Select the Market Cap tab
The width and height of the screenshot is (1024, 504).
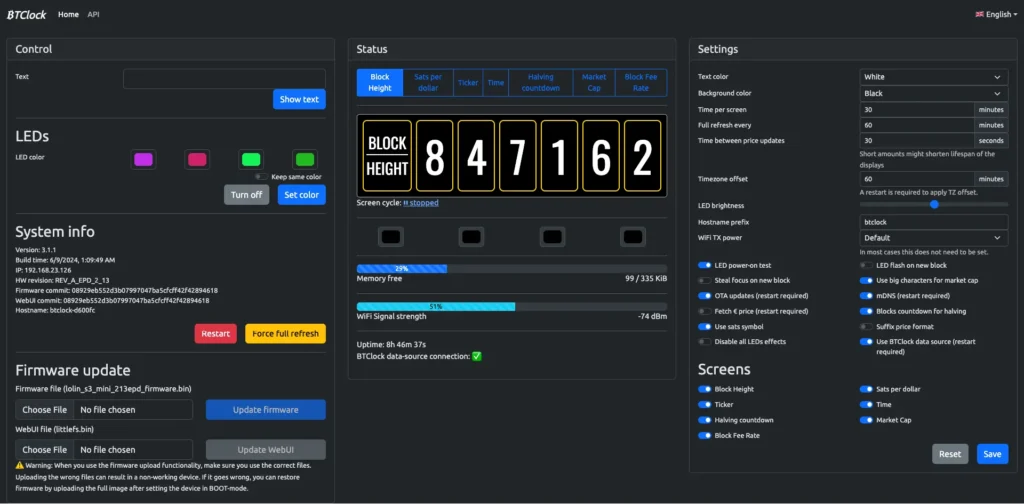(x=594, y=83)
